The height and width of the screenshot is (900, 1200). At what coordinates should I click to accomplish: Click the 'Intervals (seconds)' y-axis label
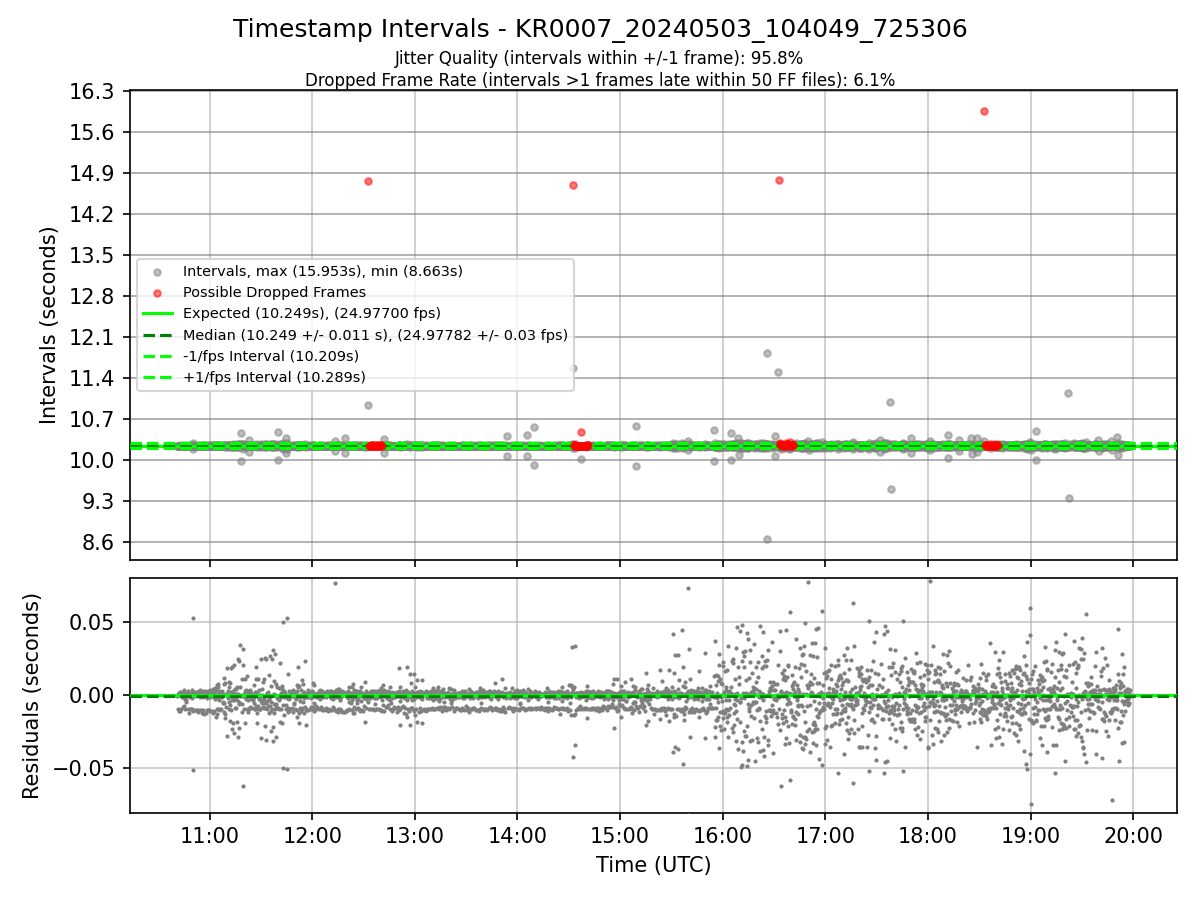click(x=48, y=325)
